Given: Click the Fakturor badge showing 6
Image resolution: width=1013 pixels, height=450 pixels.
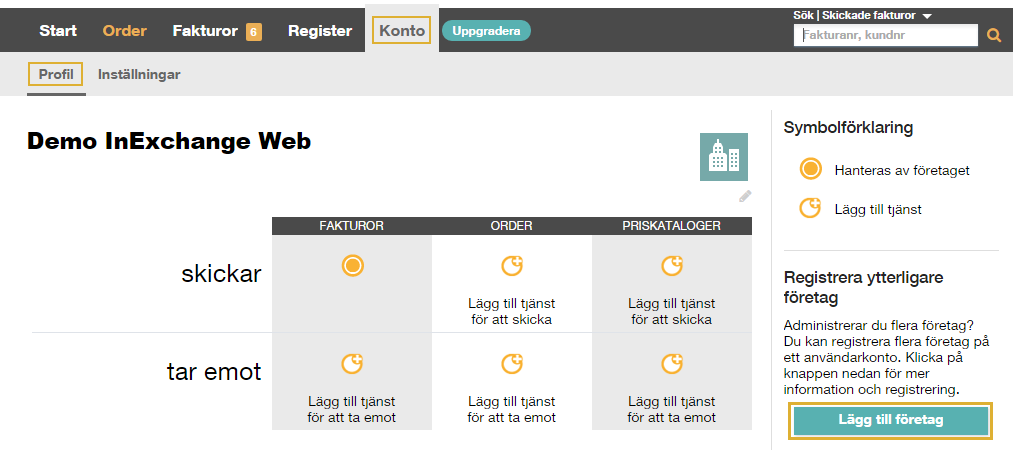Looking at the screenshot, I should pyautogui.click(x=254, y=32).
